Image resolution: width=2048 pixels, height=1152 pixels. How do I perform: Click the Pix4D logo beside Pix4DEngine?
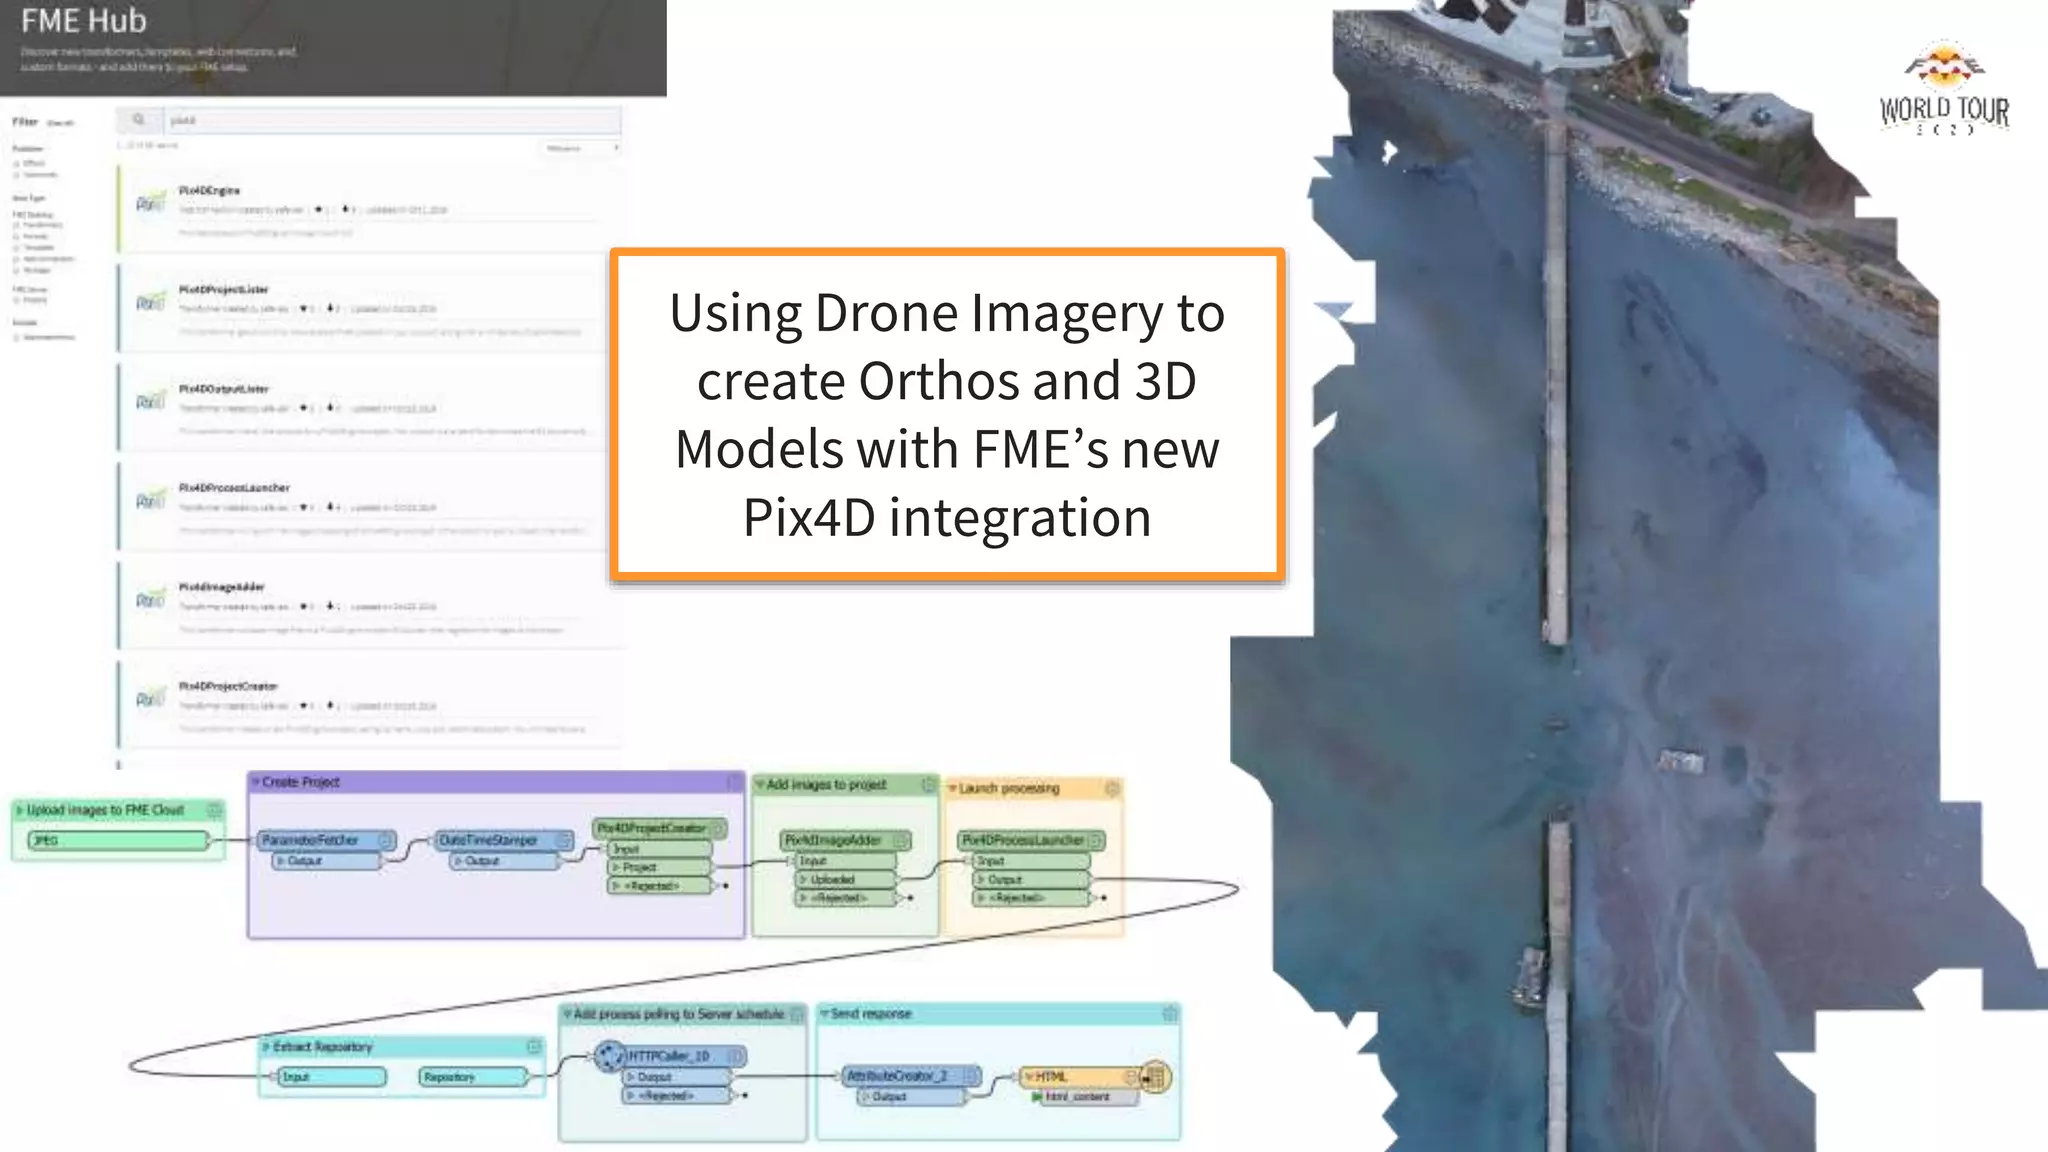tap(150, 203)
